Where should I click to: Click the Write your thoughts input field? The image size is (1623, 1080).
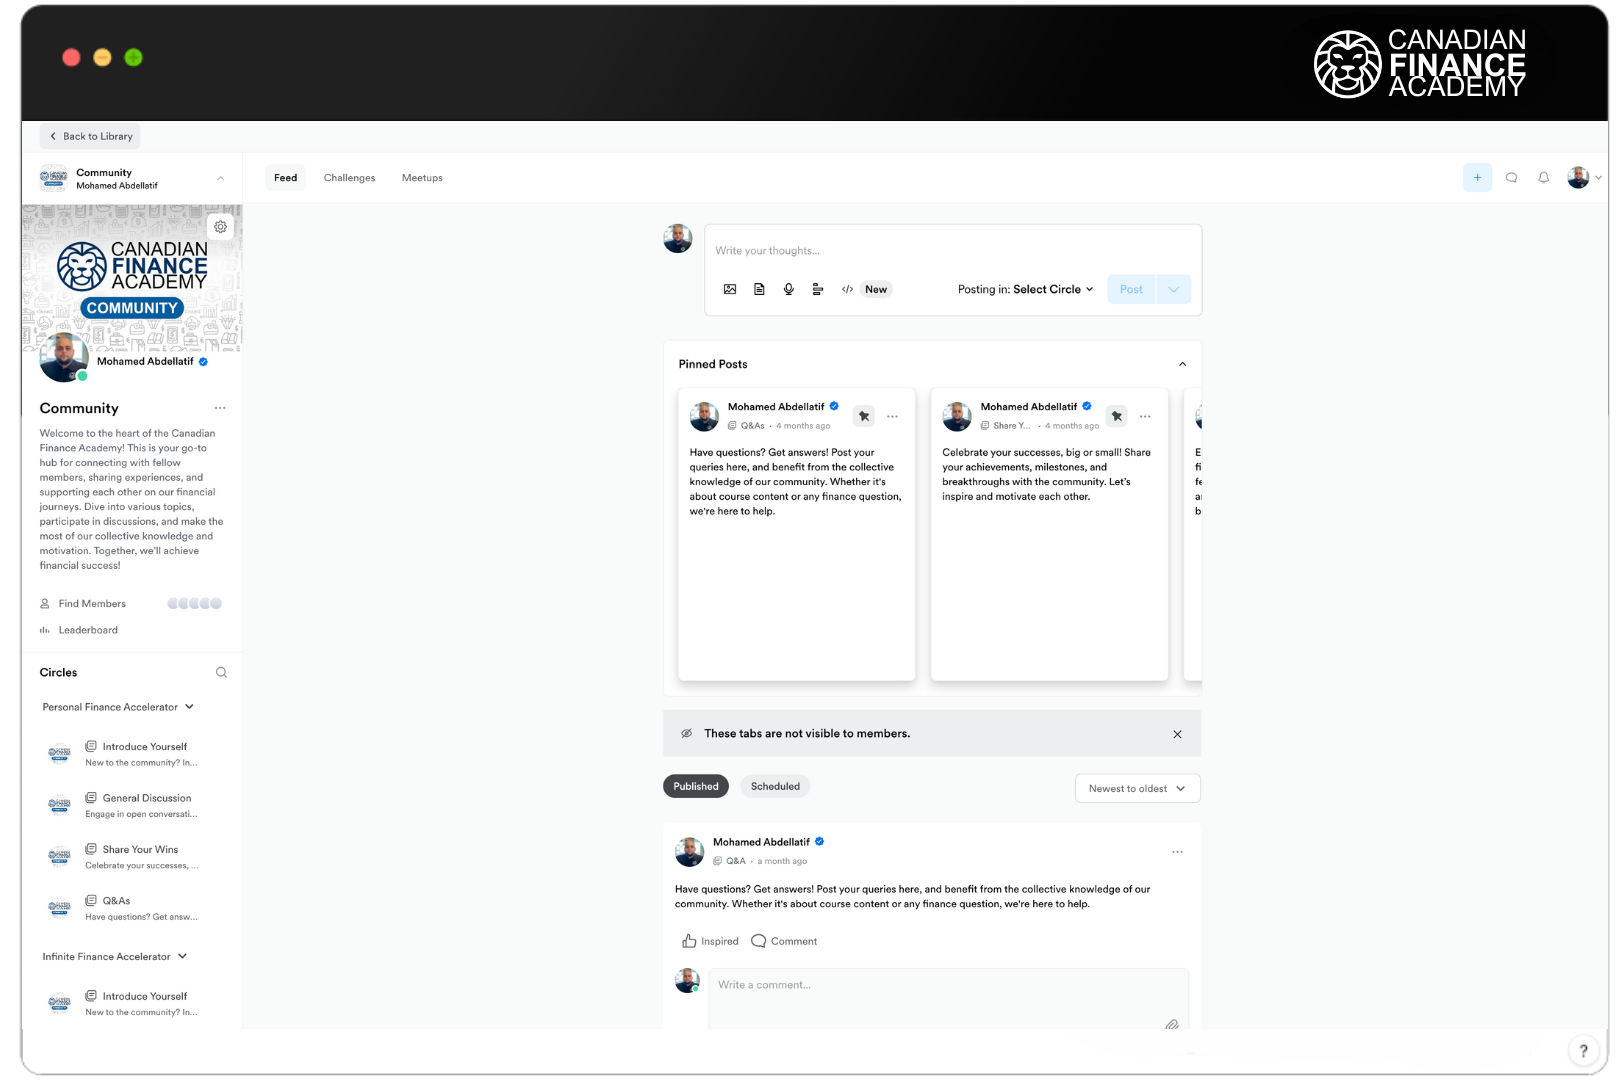tap(953, 251)
